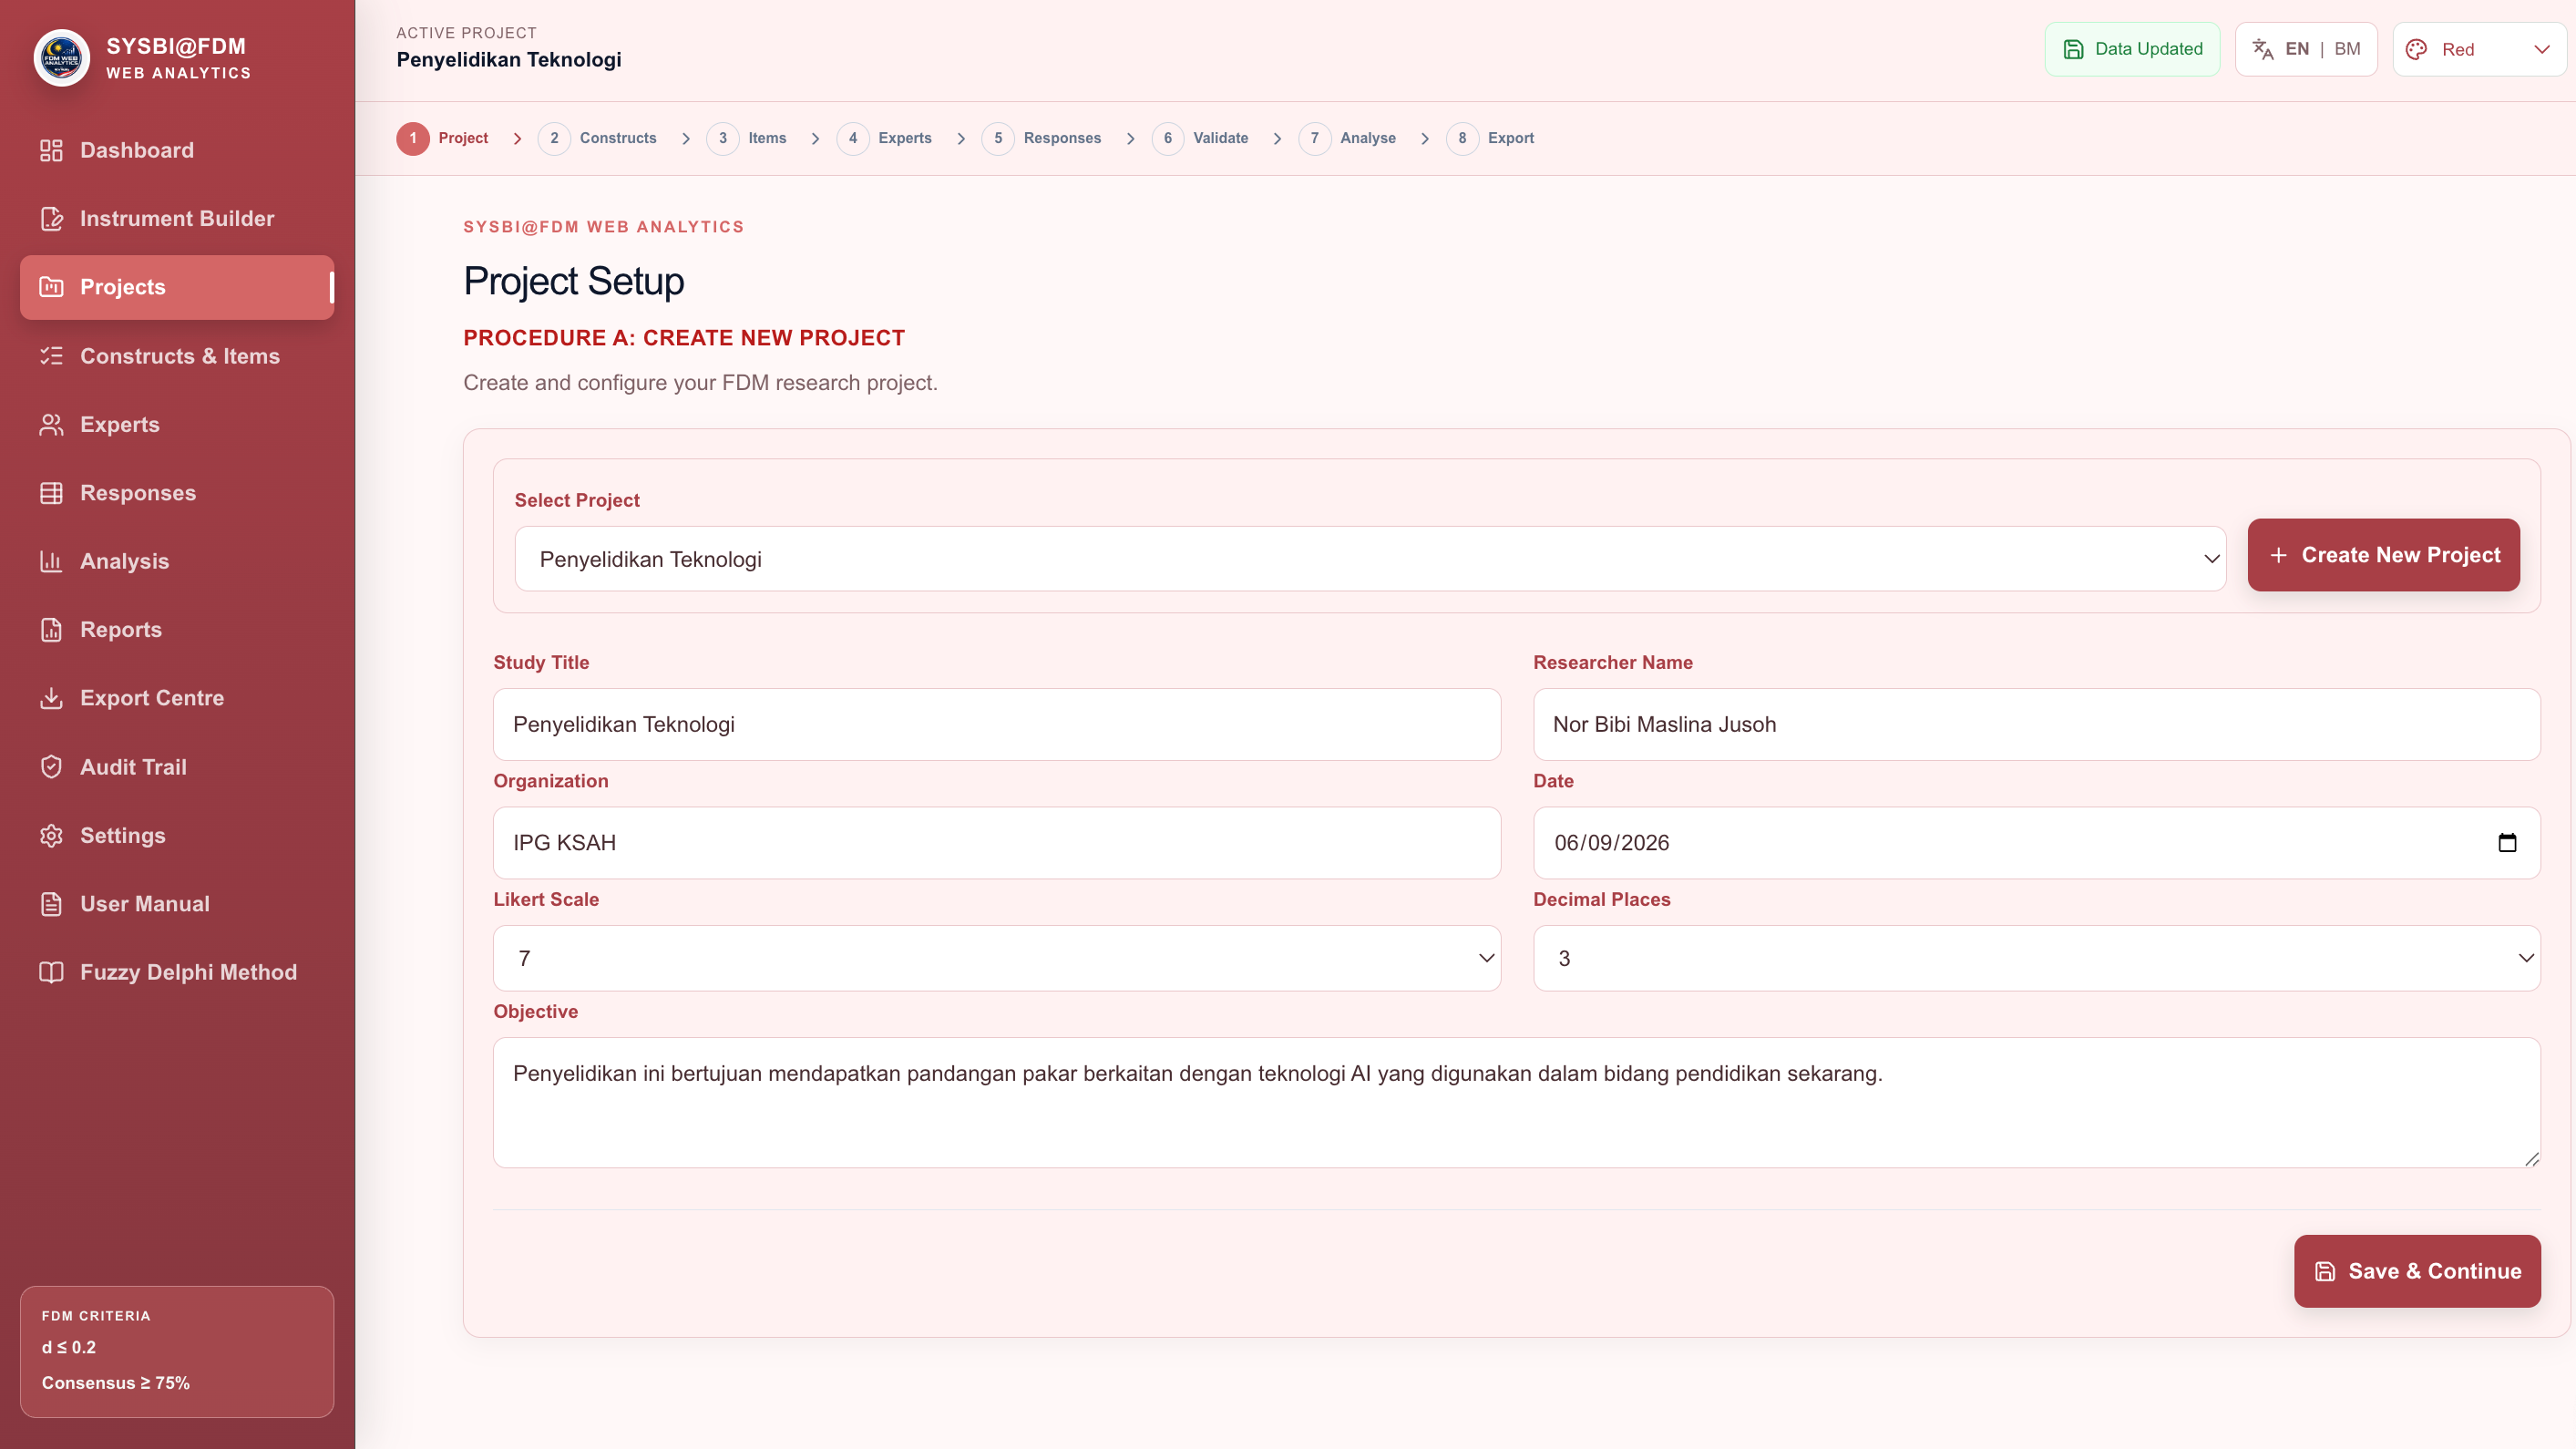Click the Audit Trail shield icon
The image size is (2576, 1449).
(51, 767)
